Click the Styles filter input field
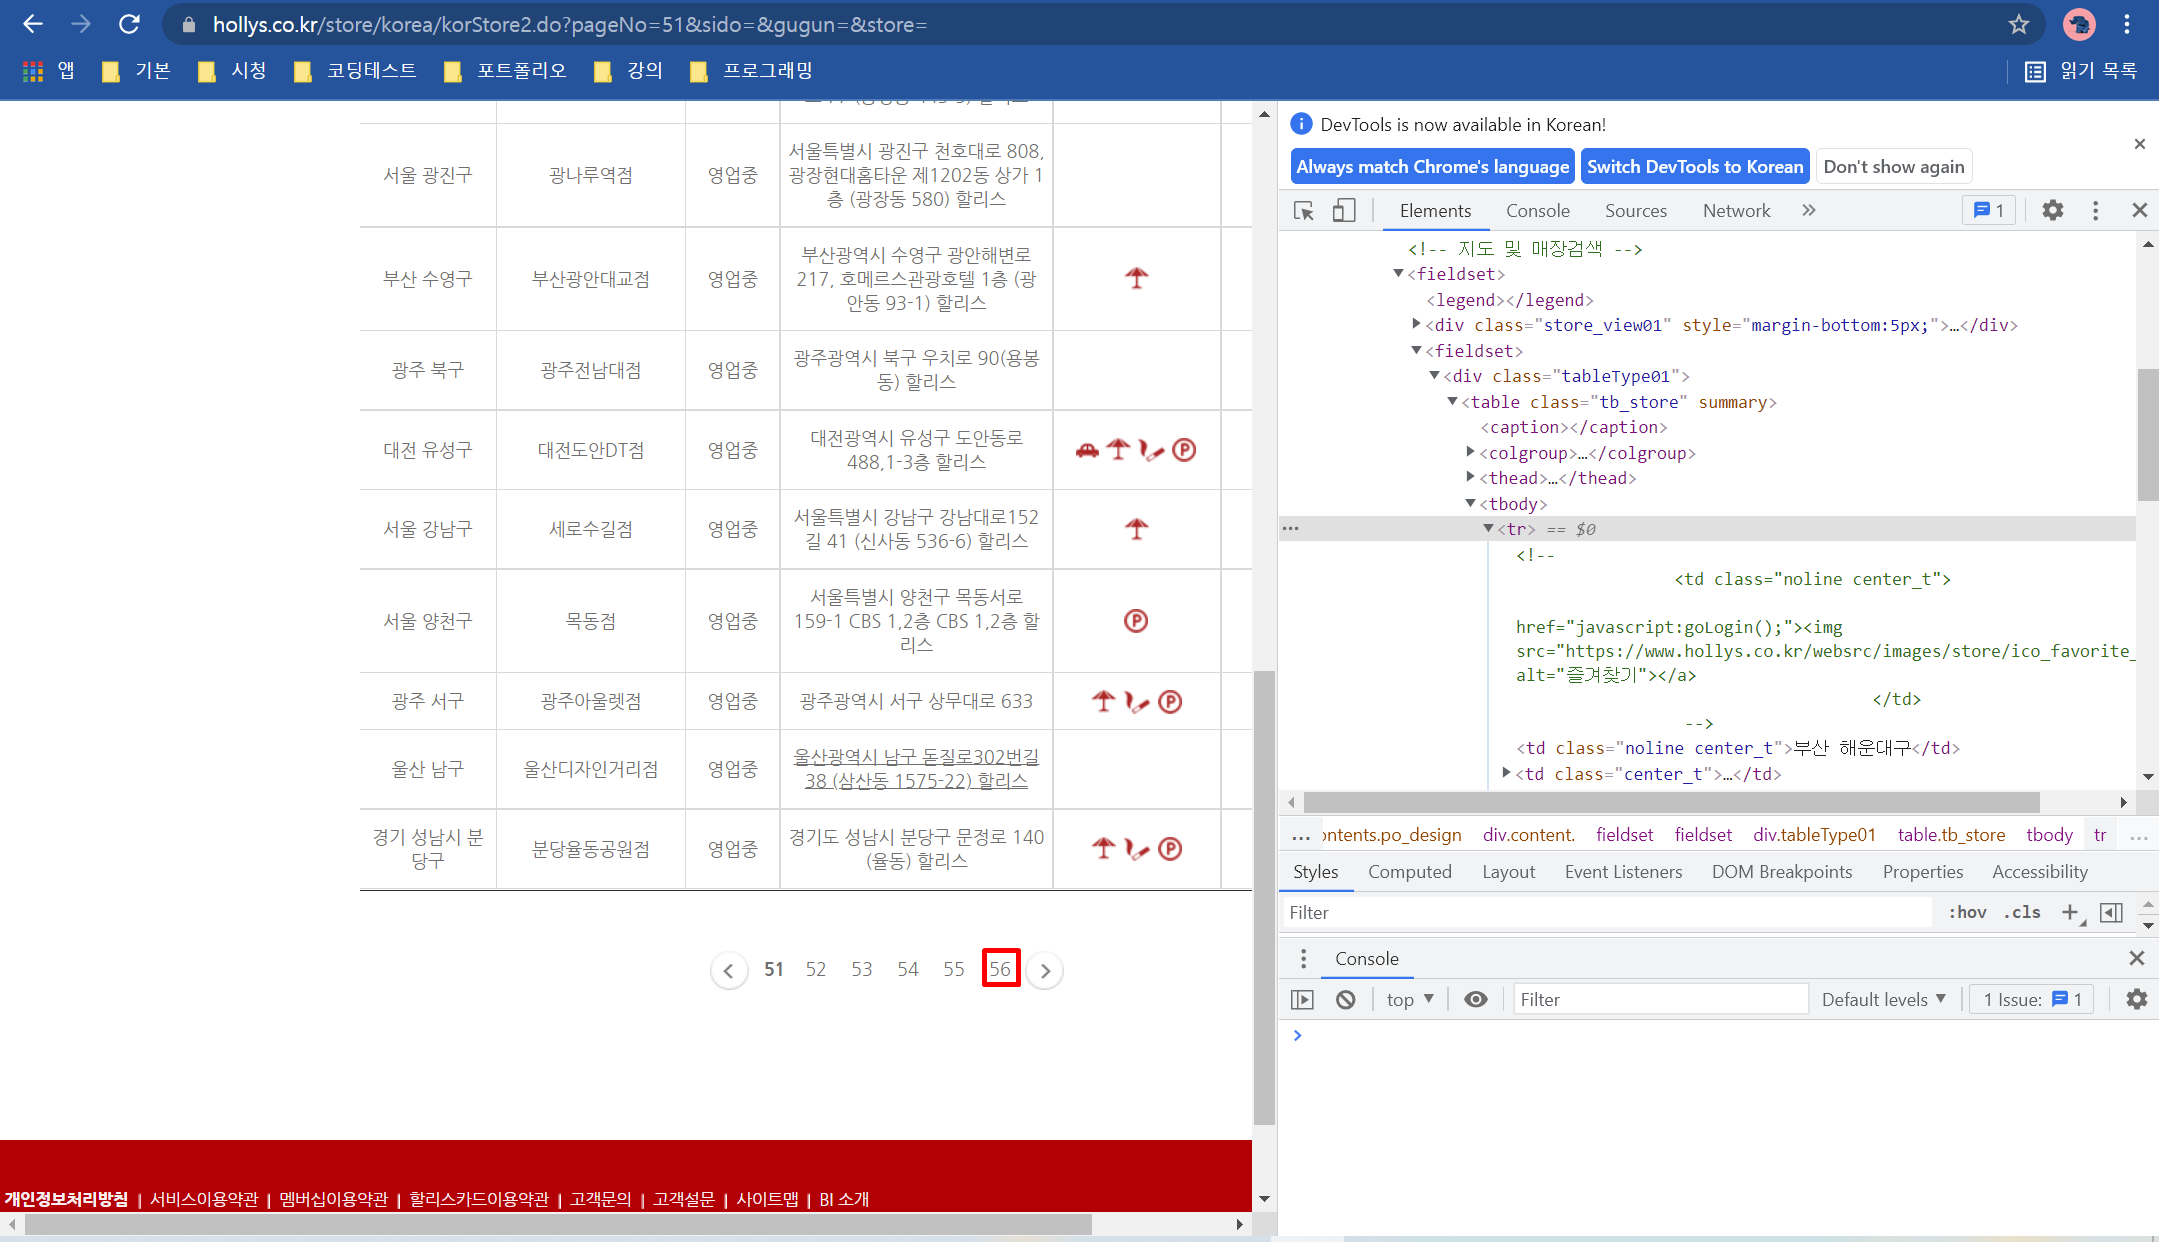Screen dimensions: 2159x1242 click(1605, 912)
